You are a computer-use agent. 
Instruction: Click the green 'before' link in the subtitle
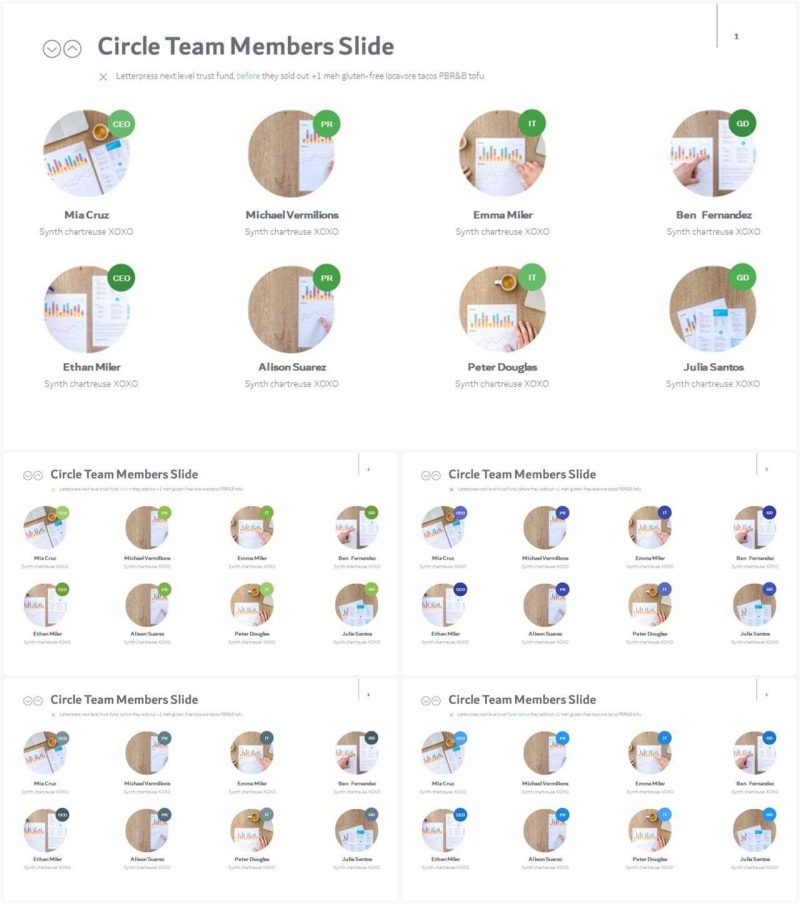click(248, 76)
